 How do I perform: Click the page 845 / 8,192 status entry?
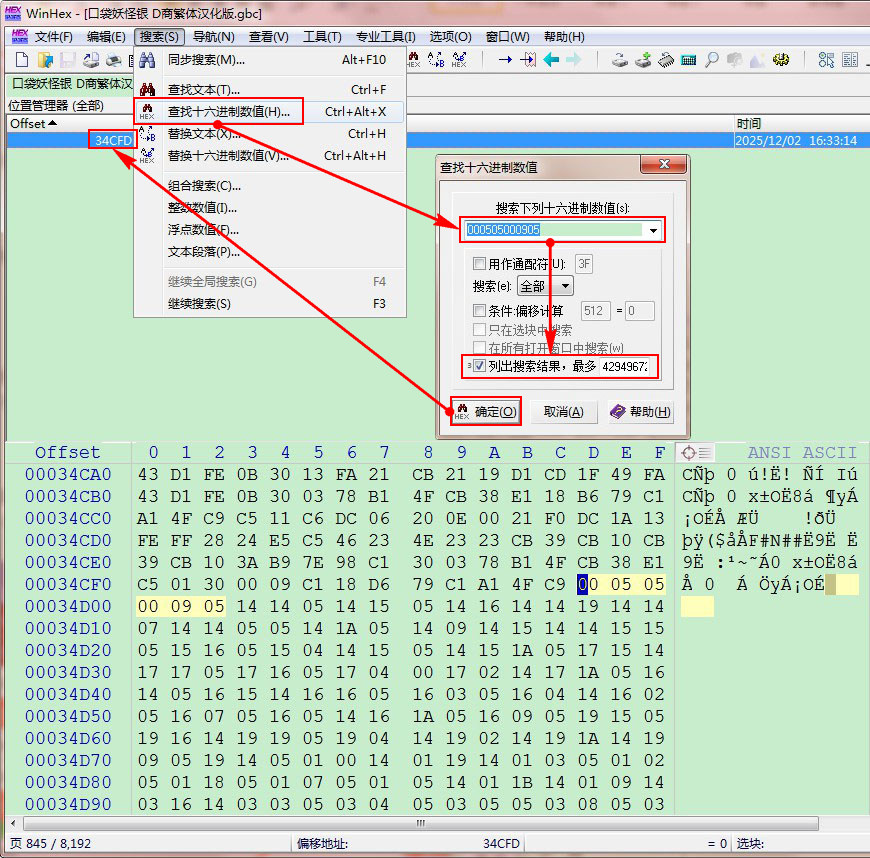point(50,843)
